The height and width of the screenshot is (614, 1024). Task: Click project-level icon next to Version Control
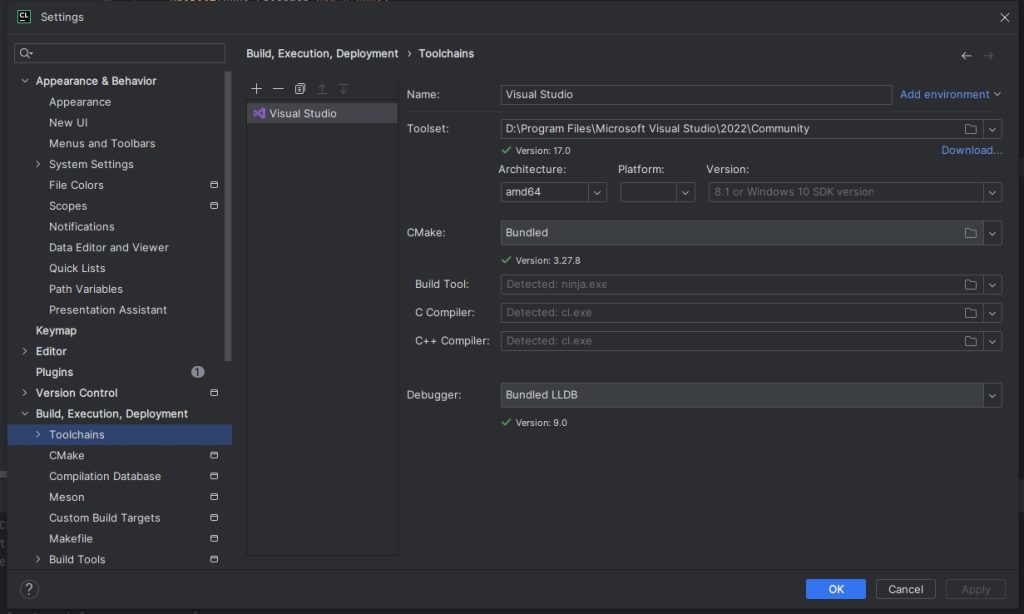click(x=214, y=393)
